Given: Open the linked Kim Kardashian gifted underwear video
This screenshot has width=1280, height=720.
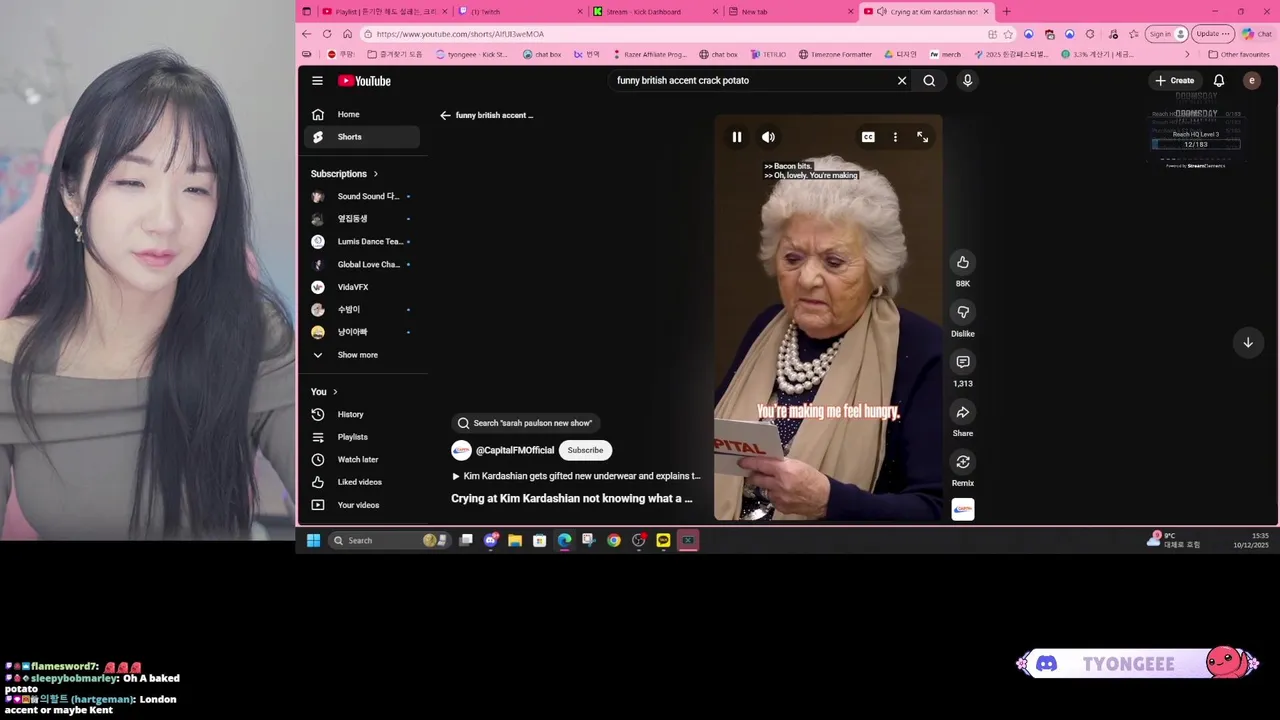Looking at the screenshot, I should point(576,476).
